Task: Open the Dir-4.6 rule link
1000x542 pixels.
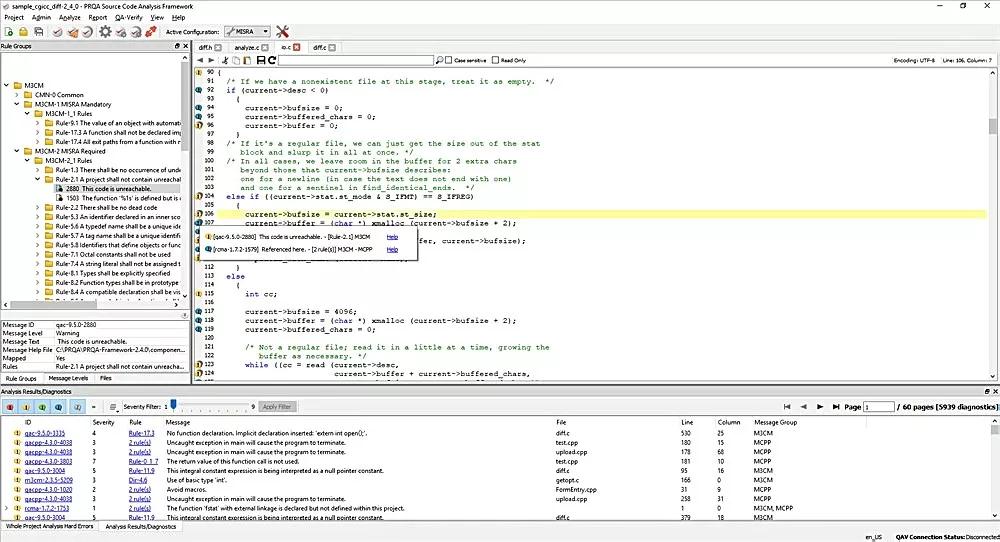Action: 138,480
